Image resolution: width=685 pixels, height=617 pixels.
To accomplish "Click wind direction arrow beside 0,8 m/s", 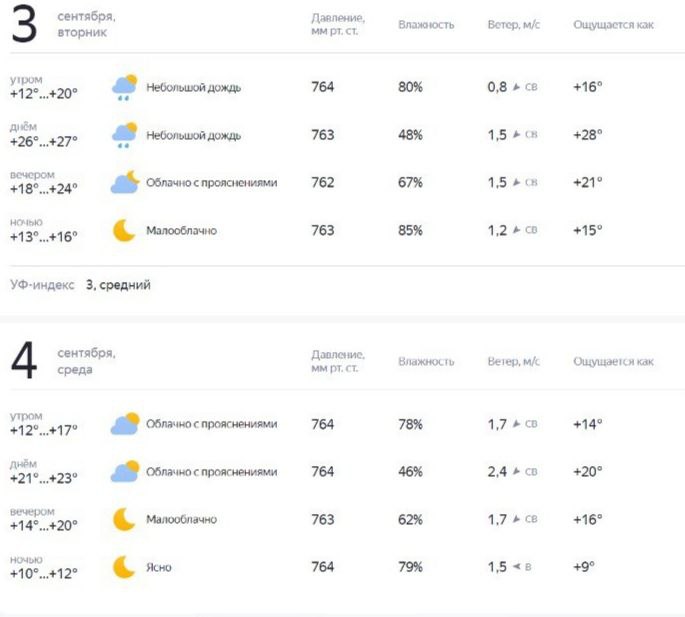I will (x=516, y=87).
